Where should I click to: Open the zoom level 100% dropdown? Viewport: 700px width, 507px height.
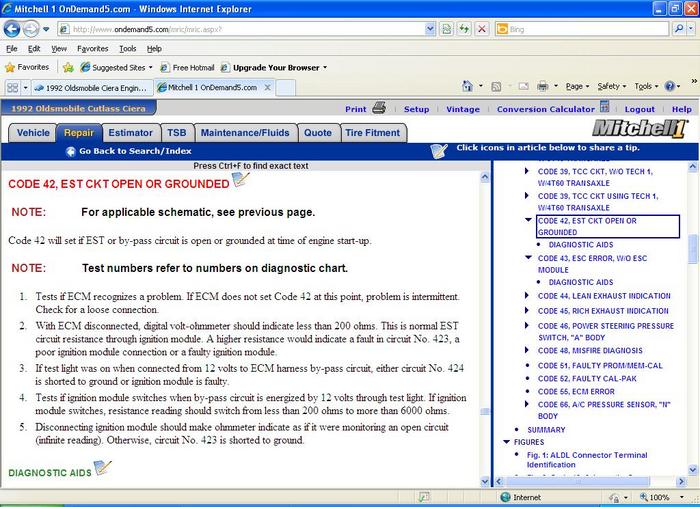[x=682, y=497]
